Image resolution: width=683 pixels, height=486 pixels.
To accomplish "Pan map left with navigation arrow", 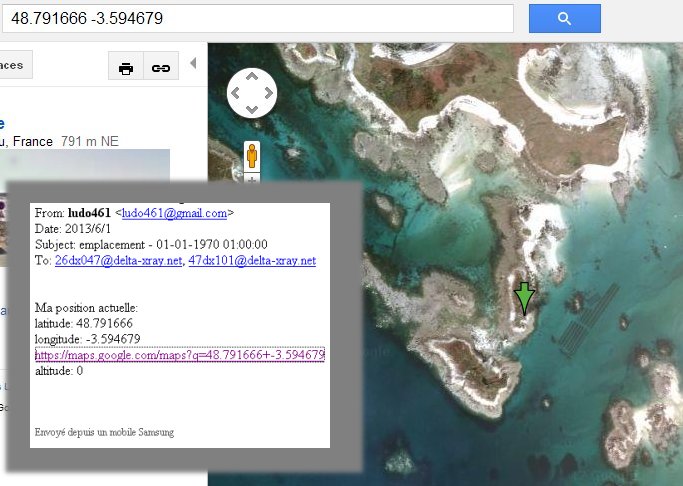I will pos(236,93).
